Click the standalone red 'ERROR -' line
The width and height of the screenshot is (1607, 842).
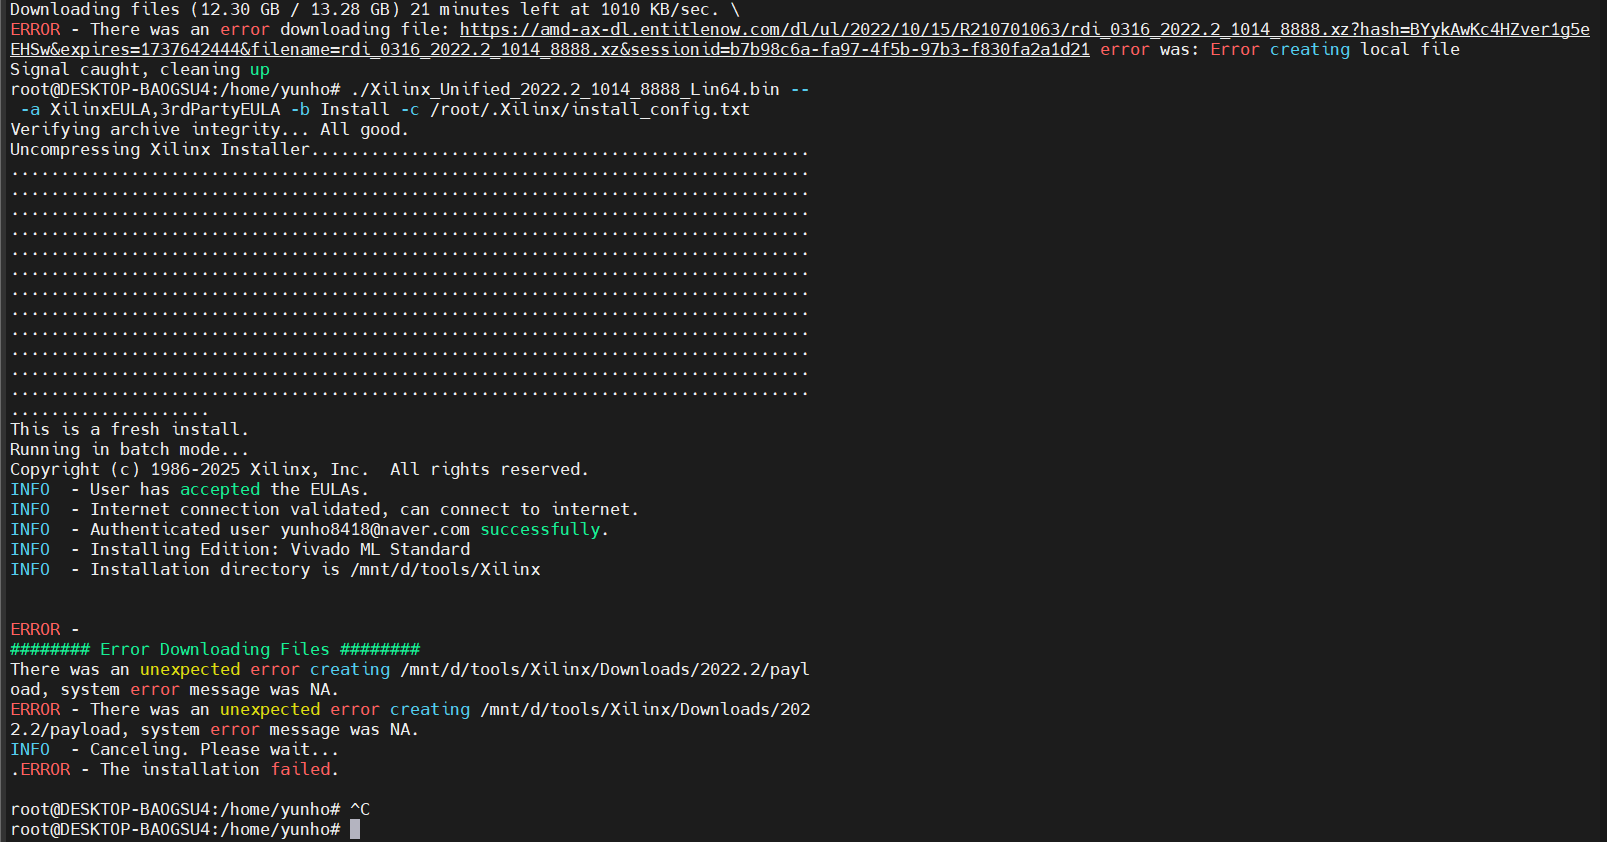[x=45, y=629]
